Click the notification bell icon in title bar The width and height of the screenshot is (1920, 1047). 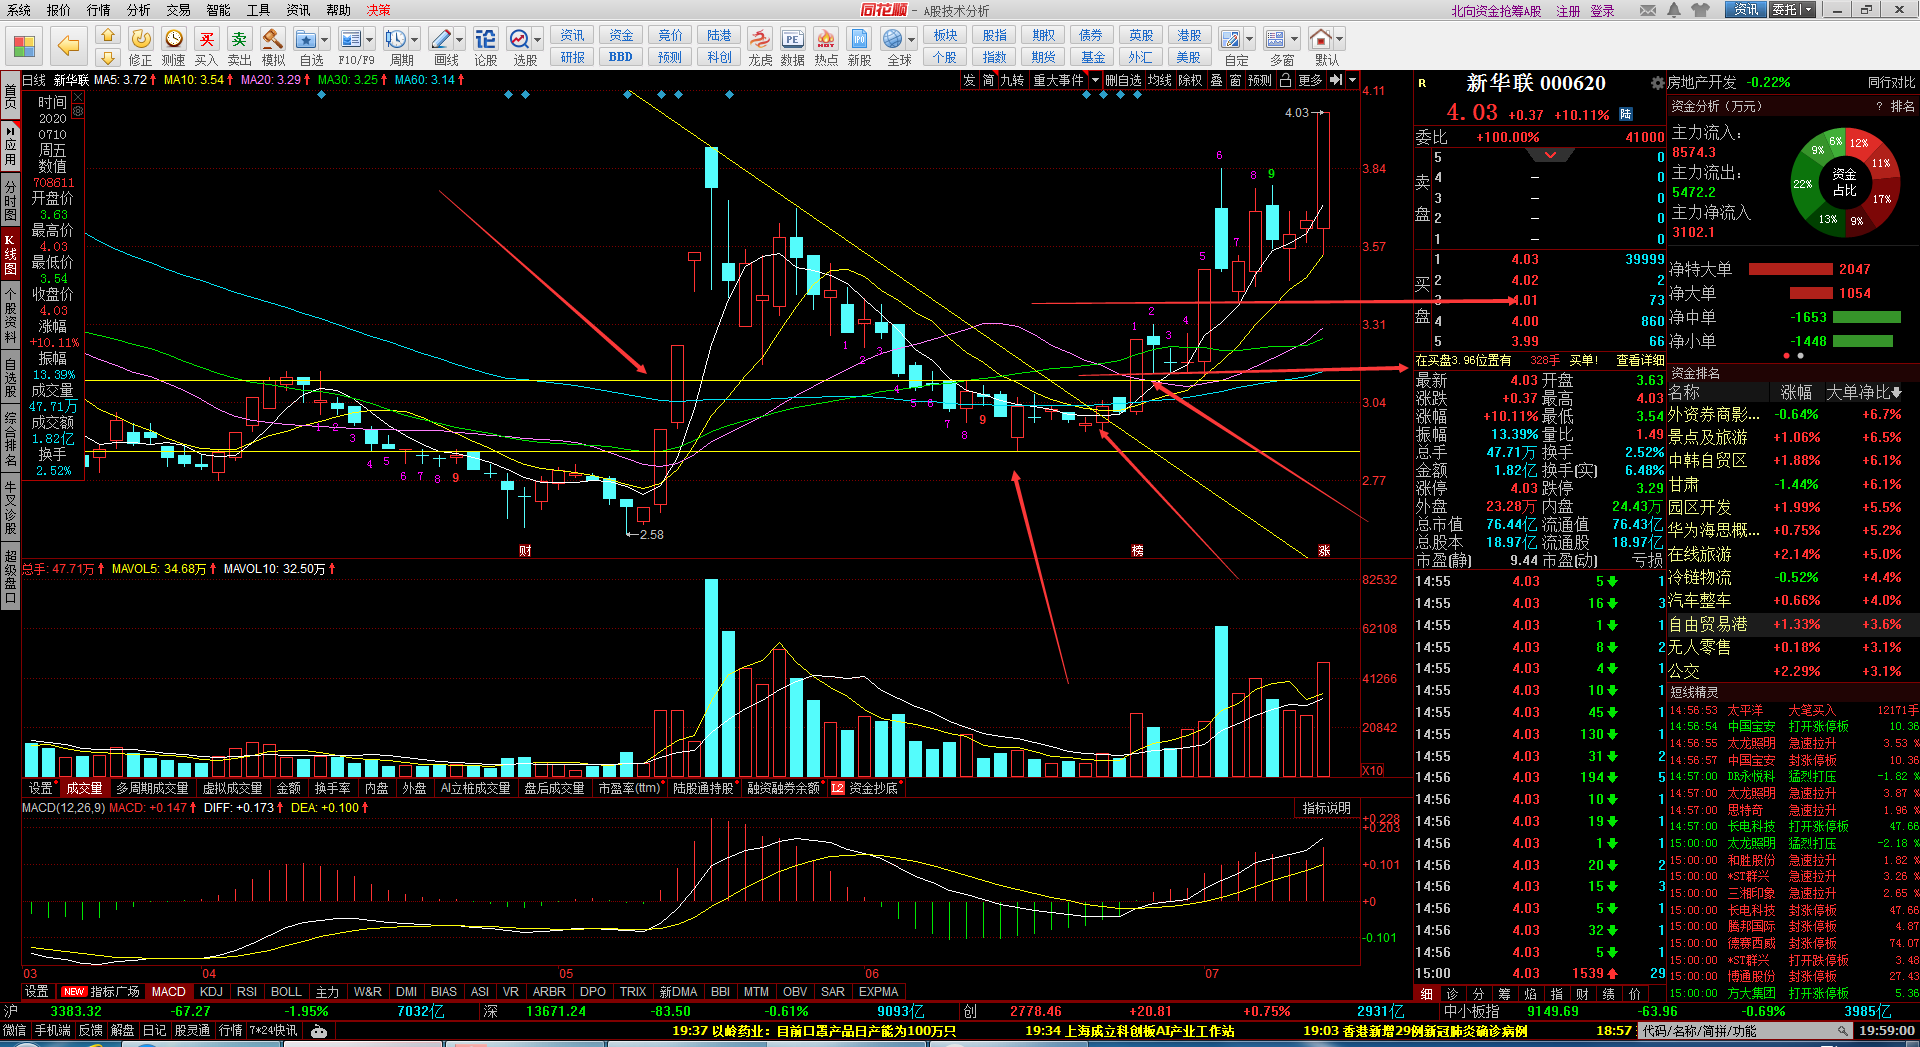point(1674,10)
